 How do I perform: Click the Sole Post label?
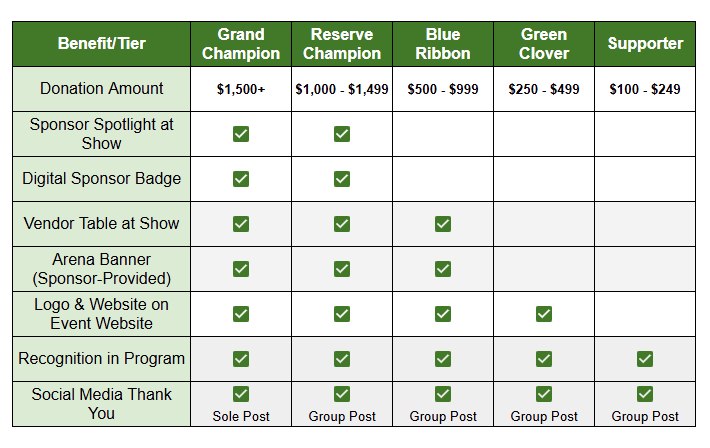pyautogui.click(x=241, y=416)
